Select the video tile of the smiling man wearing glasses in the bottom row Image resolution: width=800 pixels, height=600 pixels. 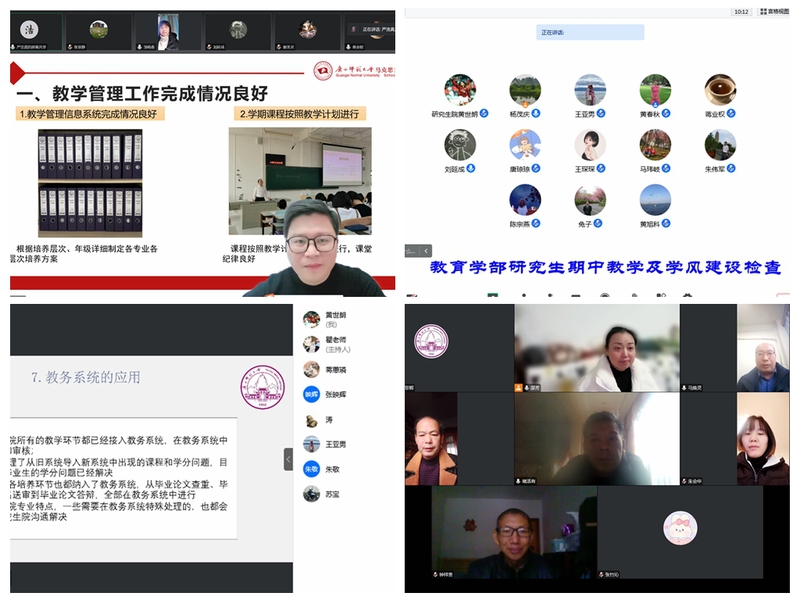[x=514, y=532]
